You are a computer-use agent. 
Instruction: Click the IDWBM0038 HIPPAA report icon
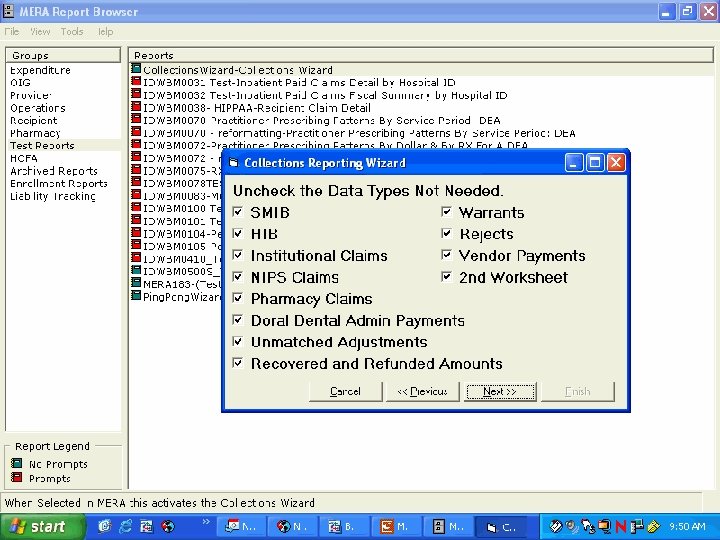tap(136, 107)
